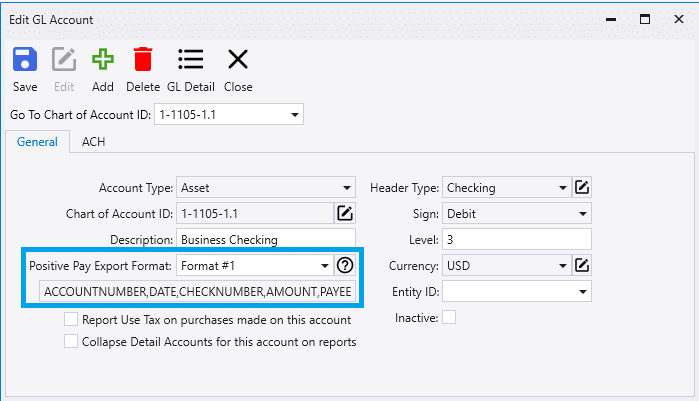Click the Save disk icon

click(x=25, y=59)
